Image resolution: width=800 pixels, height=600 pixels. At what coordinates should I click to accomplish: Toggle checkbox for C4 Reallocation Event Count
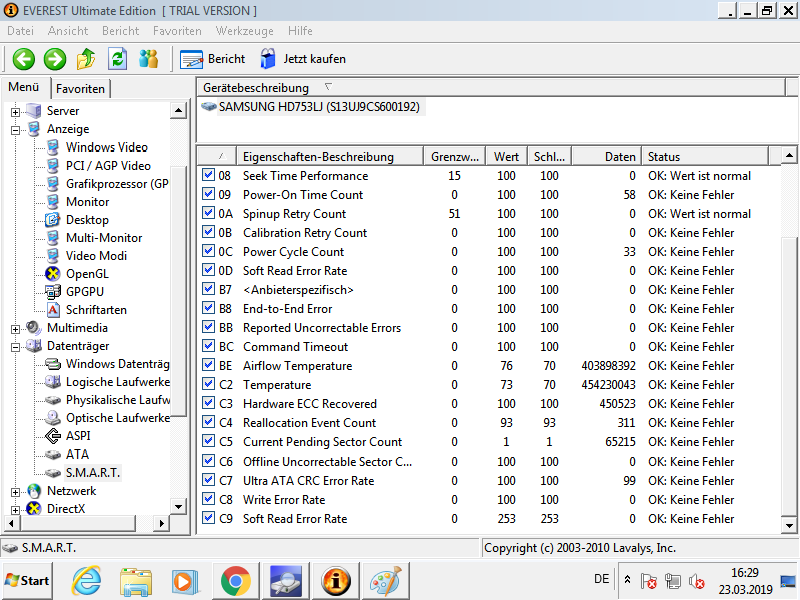[208, 422]
